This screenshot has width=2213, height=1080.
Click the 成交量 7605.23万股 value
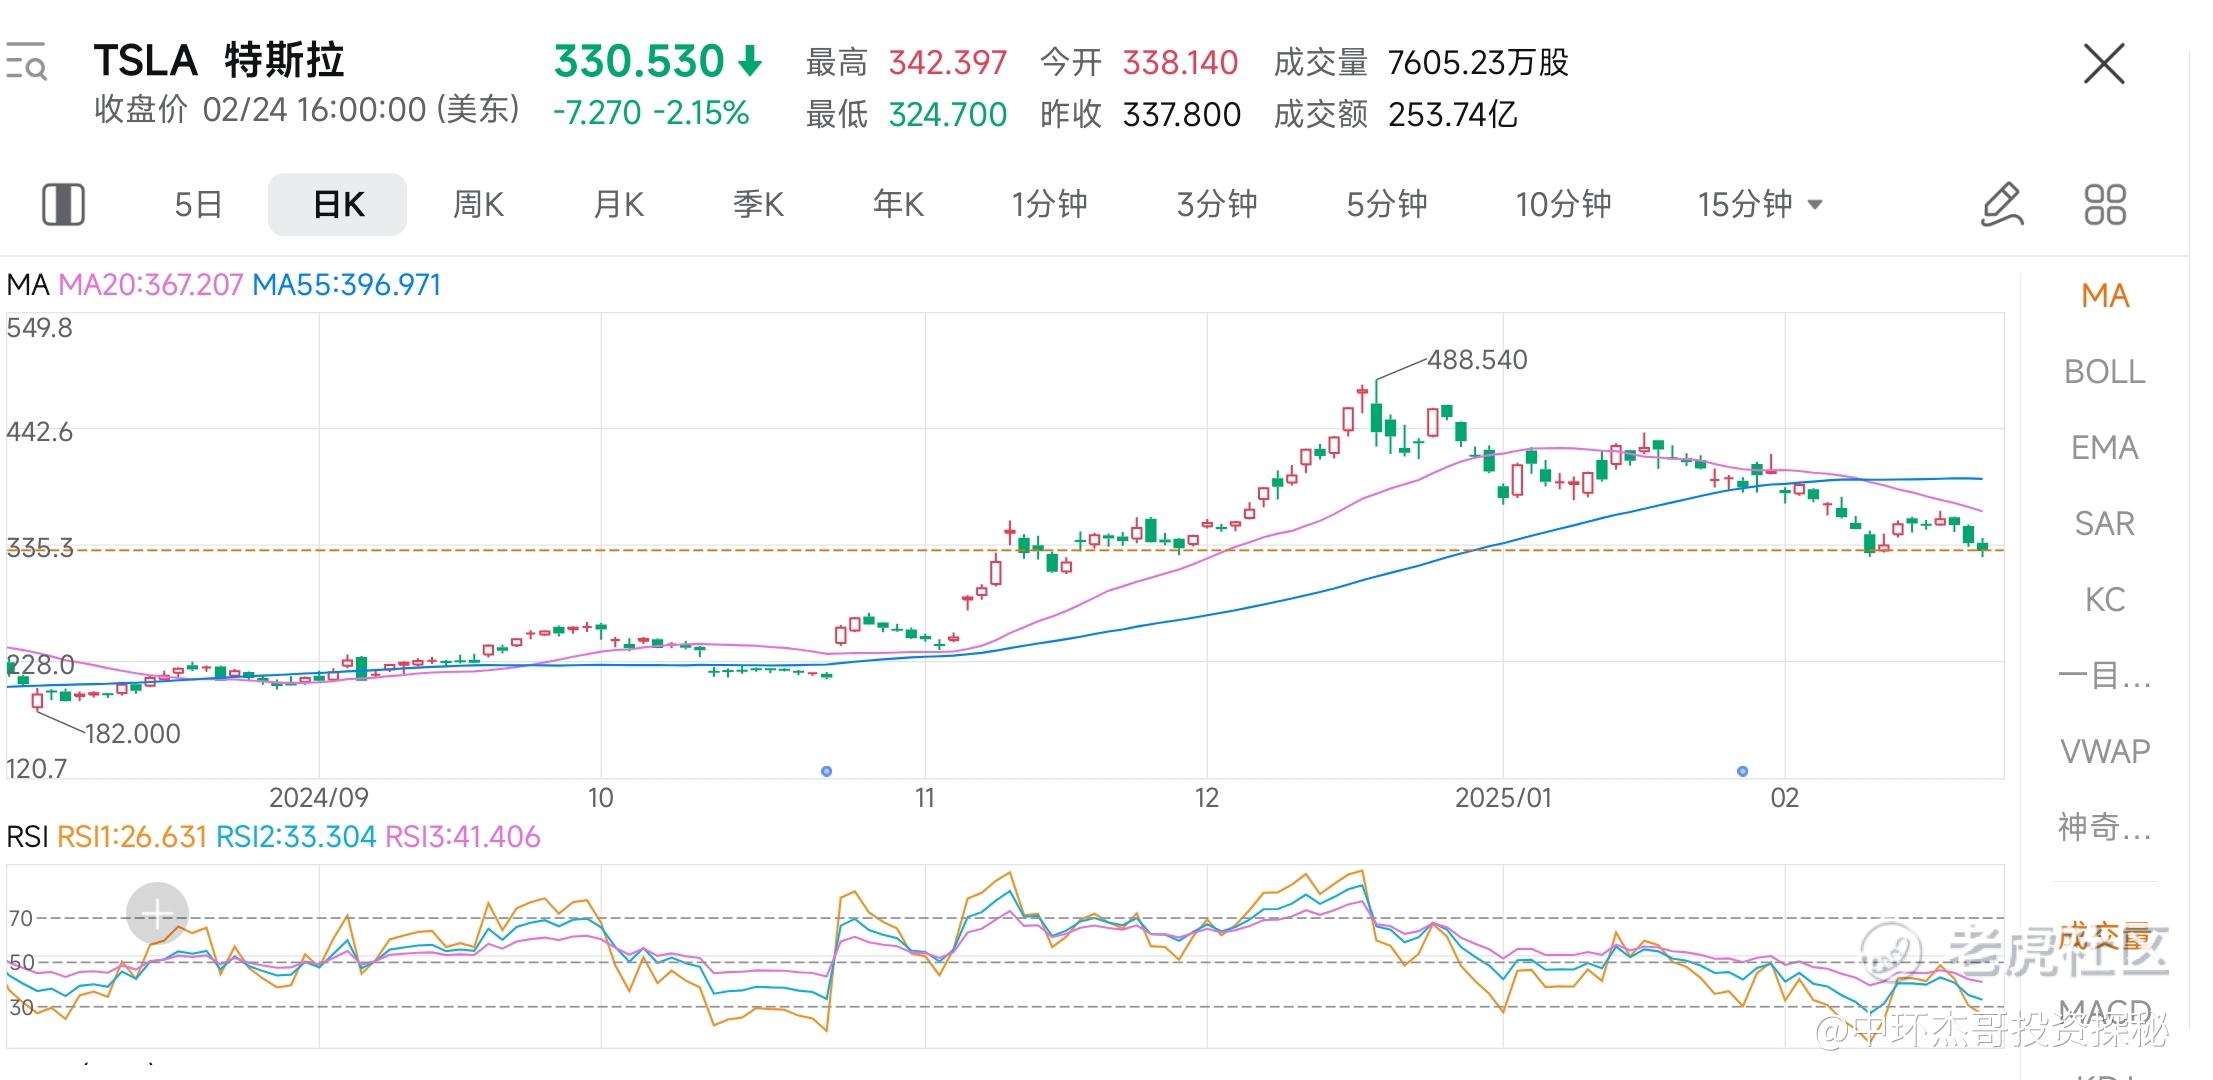click(1478, 63)
